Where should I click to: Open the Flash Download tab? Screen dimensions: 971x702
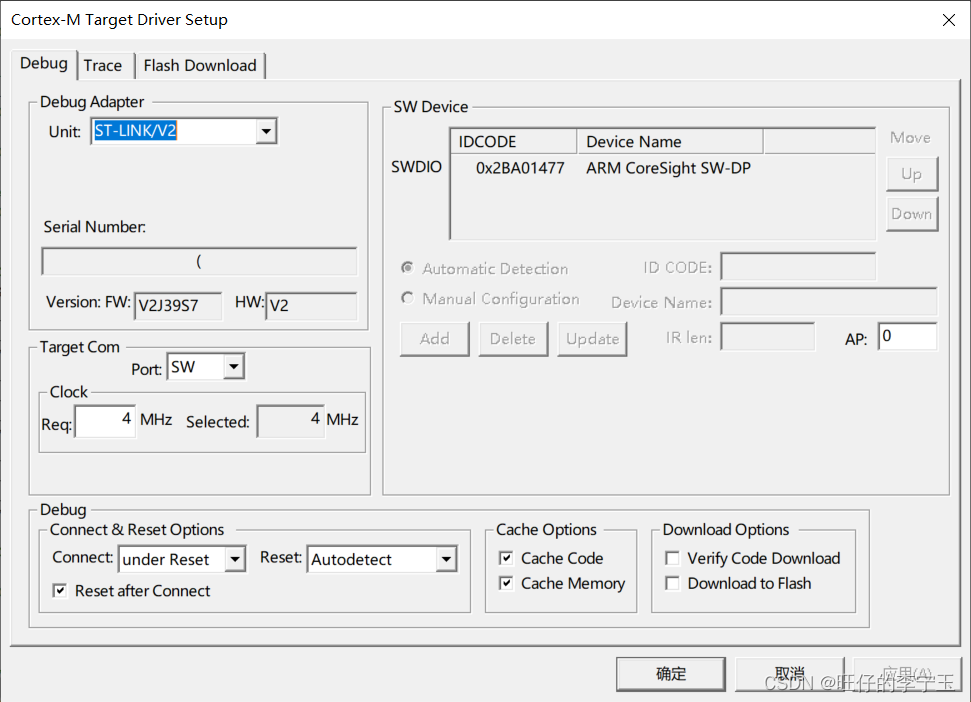(200, 66)
